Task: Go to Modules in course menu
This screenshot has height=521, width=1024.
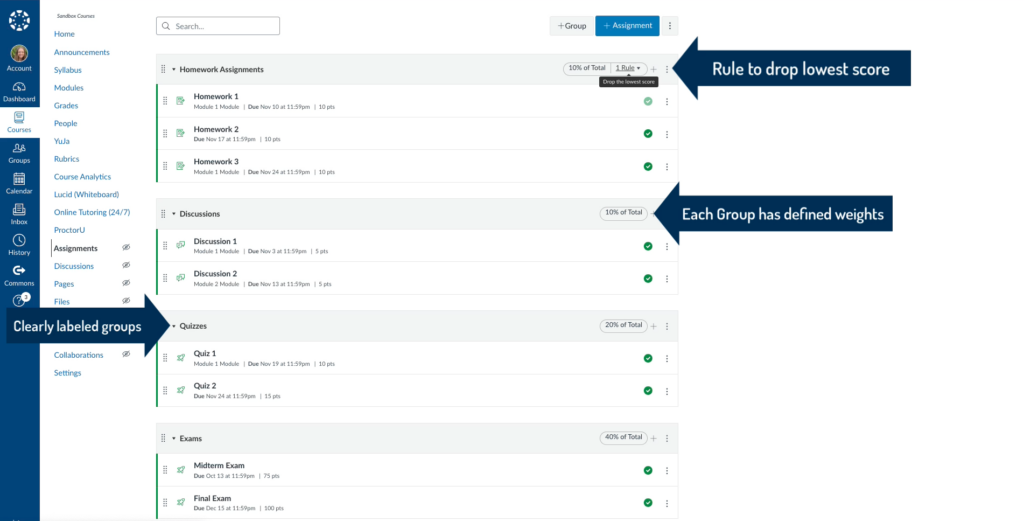Action: point(69,88)
